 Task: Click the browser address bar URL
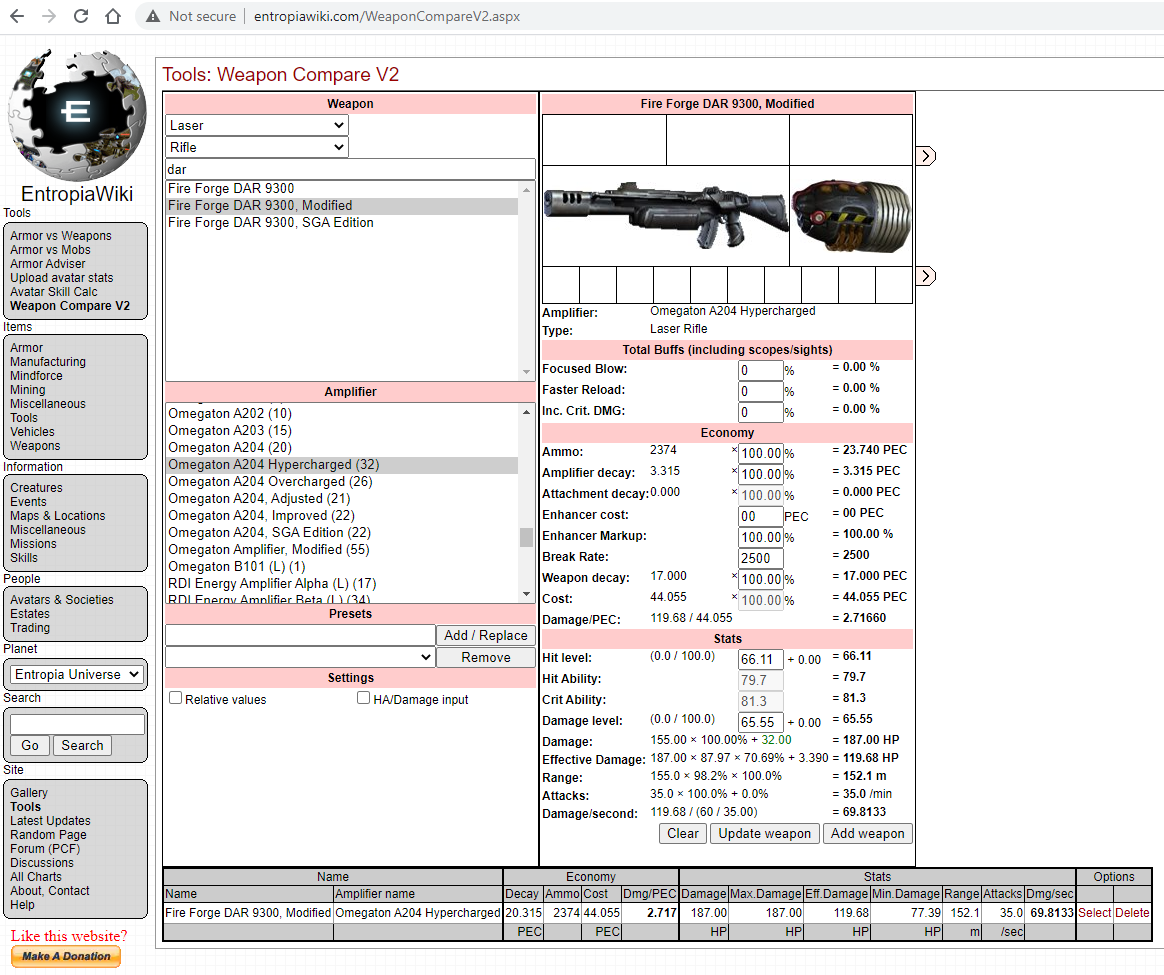pyautogui.click(x=387, y=16)
